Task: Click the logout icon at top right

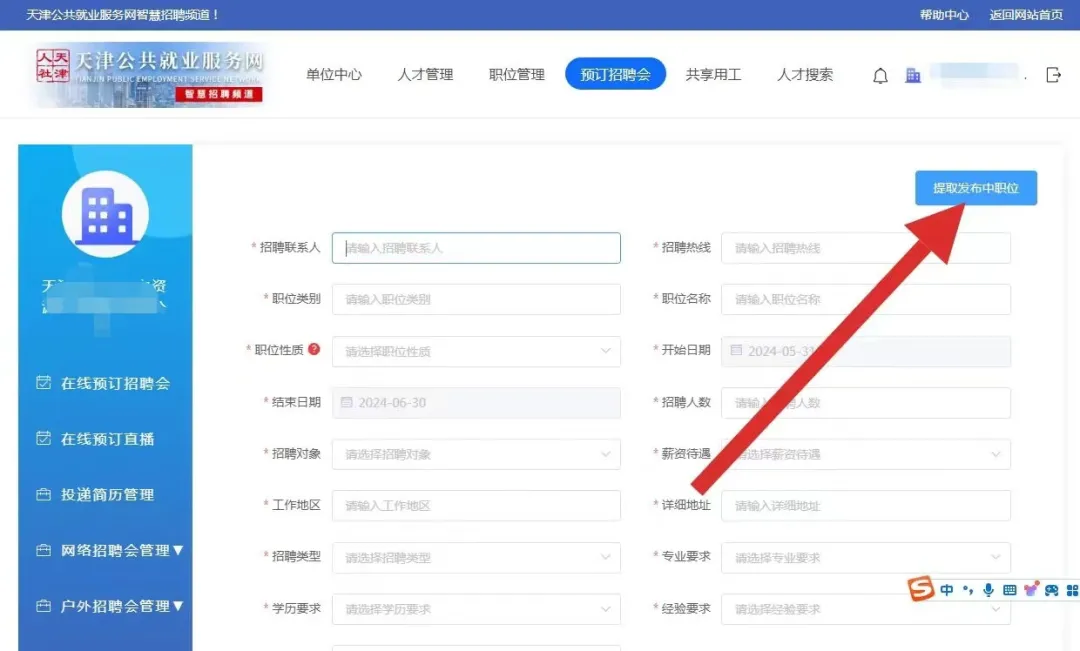Action: (1053, 74)
